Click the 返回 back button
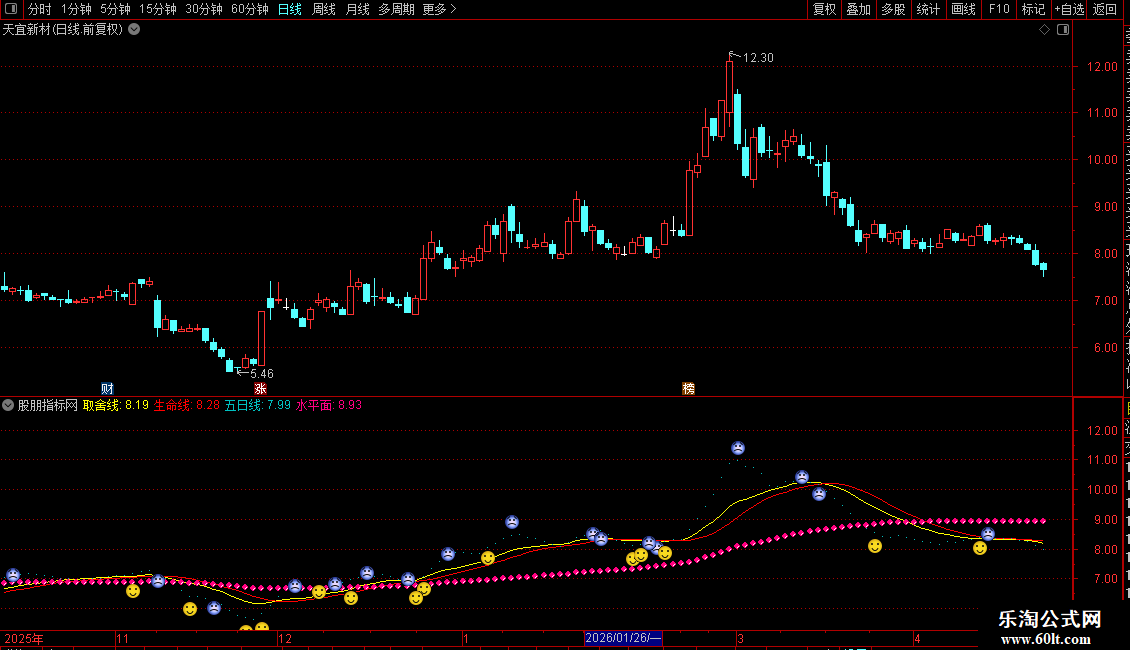Screen dimensions: 1130x650 (1104, 9)
